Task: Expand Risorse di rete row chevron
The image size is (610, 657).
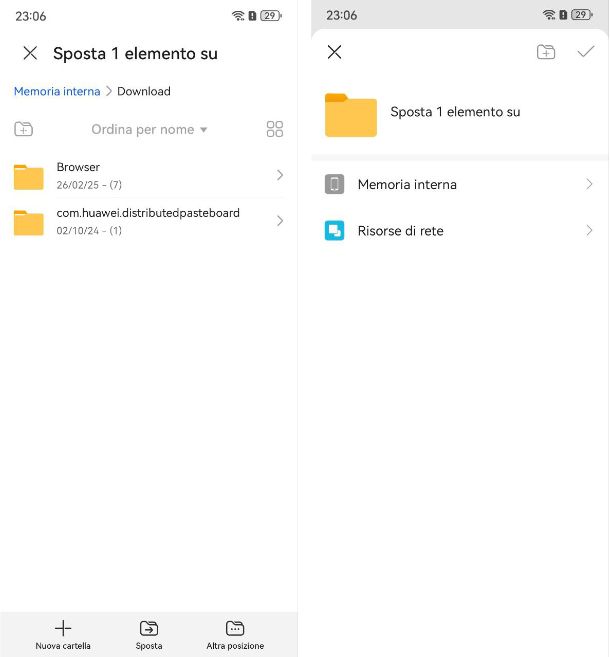Action: 589,230
